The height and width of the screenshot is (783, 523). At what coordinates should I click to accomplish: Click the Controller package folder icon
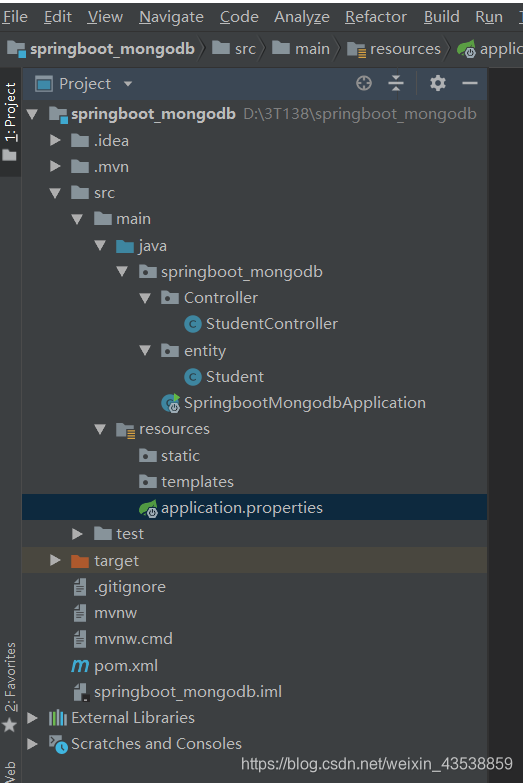[x=170, y=298]
